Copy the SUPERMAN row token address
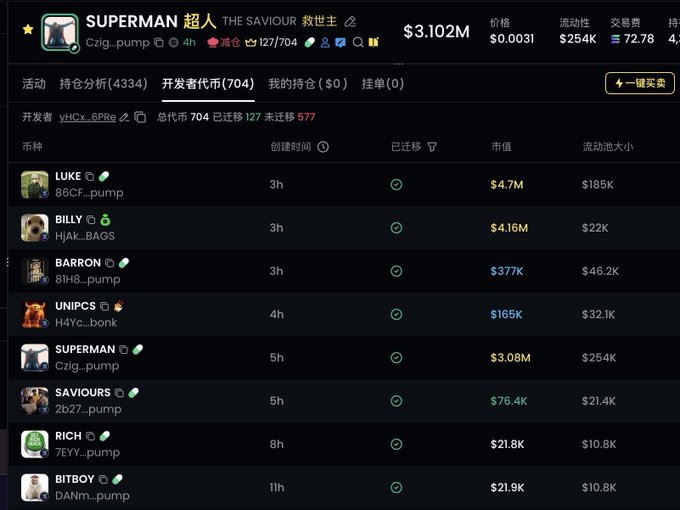 tap(124, 350)
